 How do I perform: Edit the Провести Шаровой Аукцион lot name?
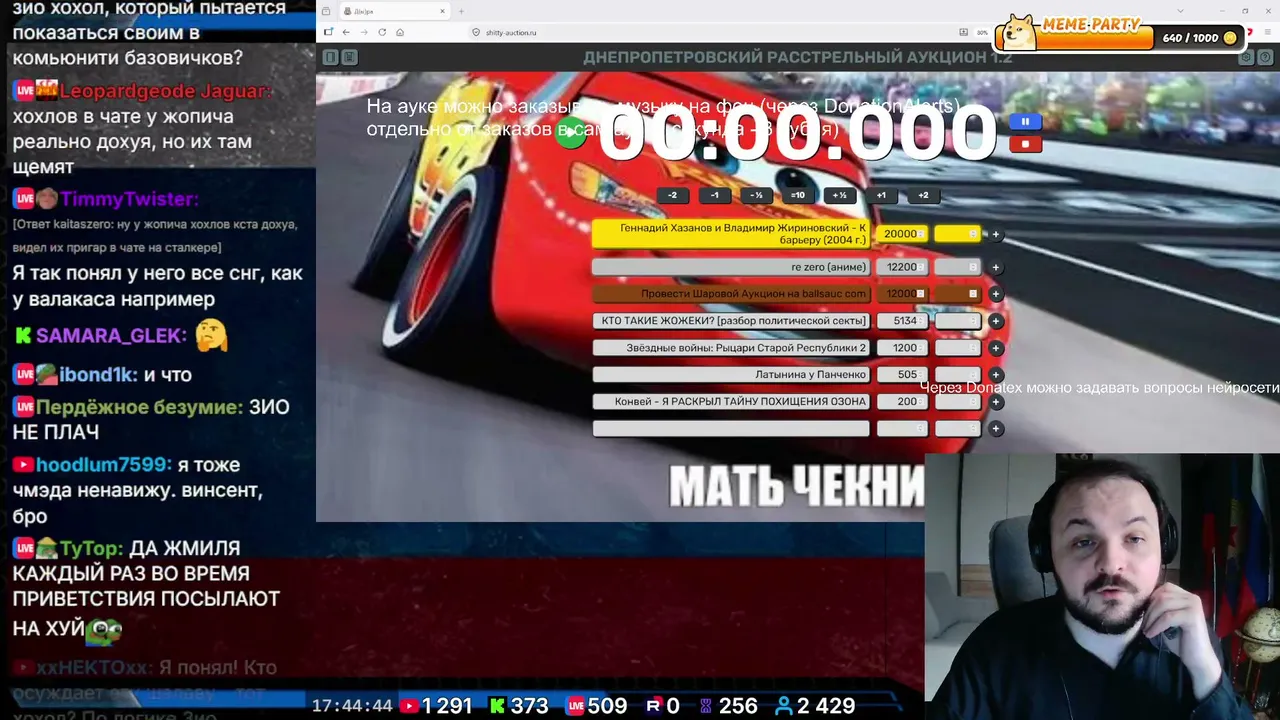(x=731, y=294)
